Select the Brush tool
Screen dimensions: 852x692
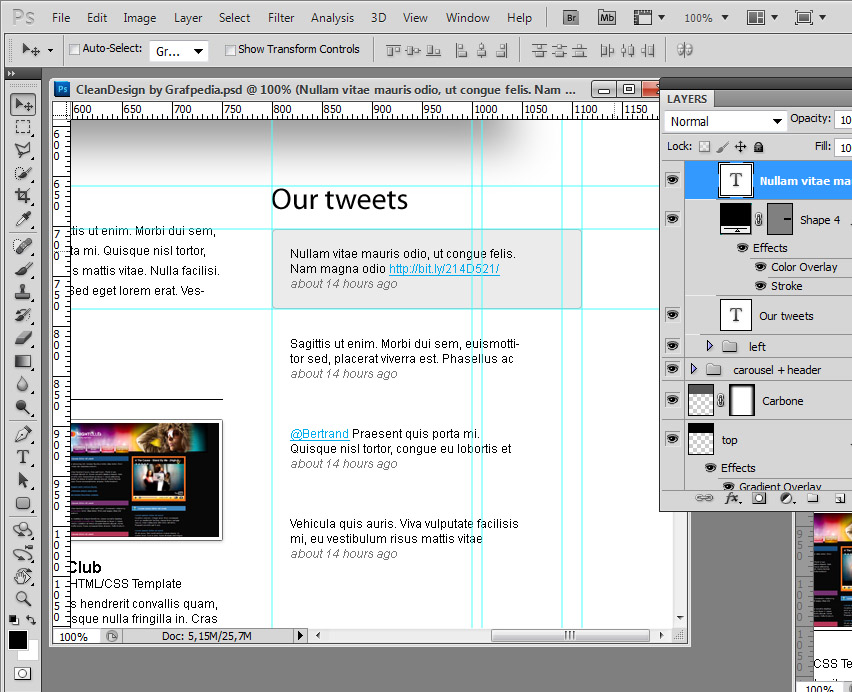[x=23, y=269]
